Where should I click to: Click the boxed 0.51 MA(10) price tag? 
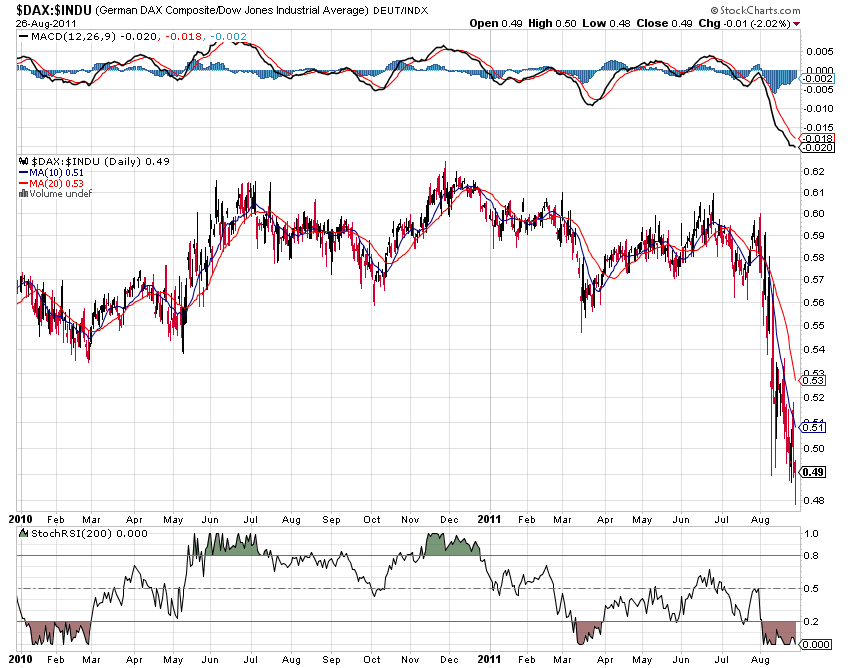814,427
